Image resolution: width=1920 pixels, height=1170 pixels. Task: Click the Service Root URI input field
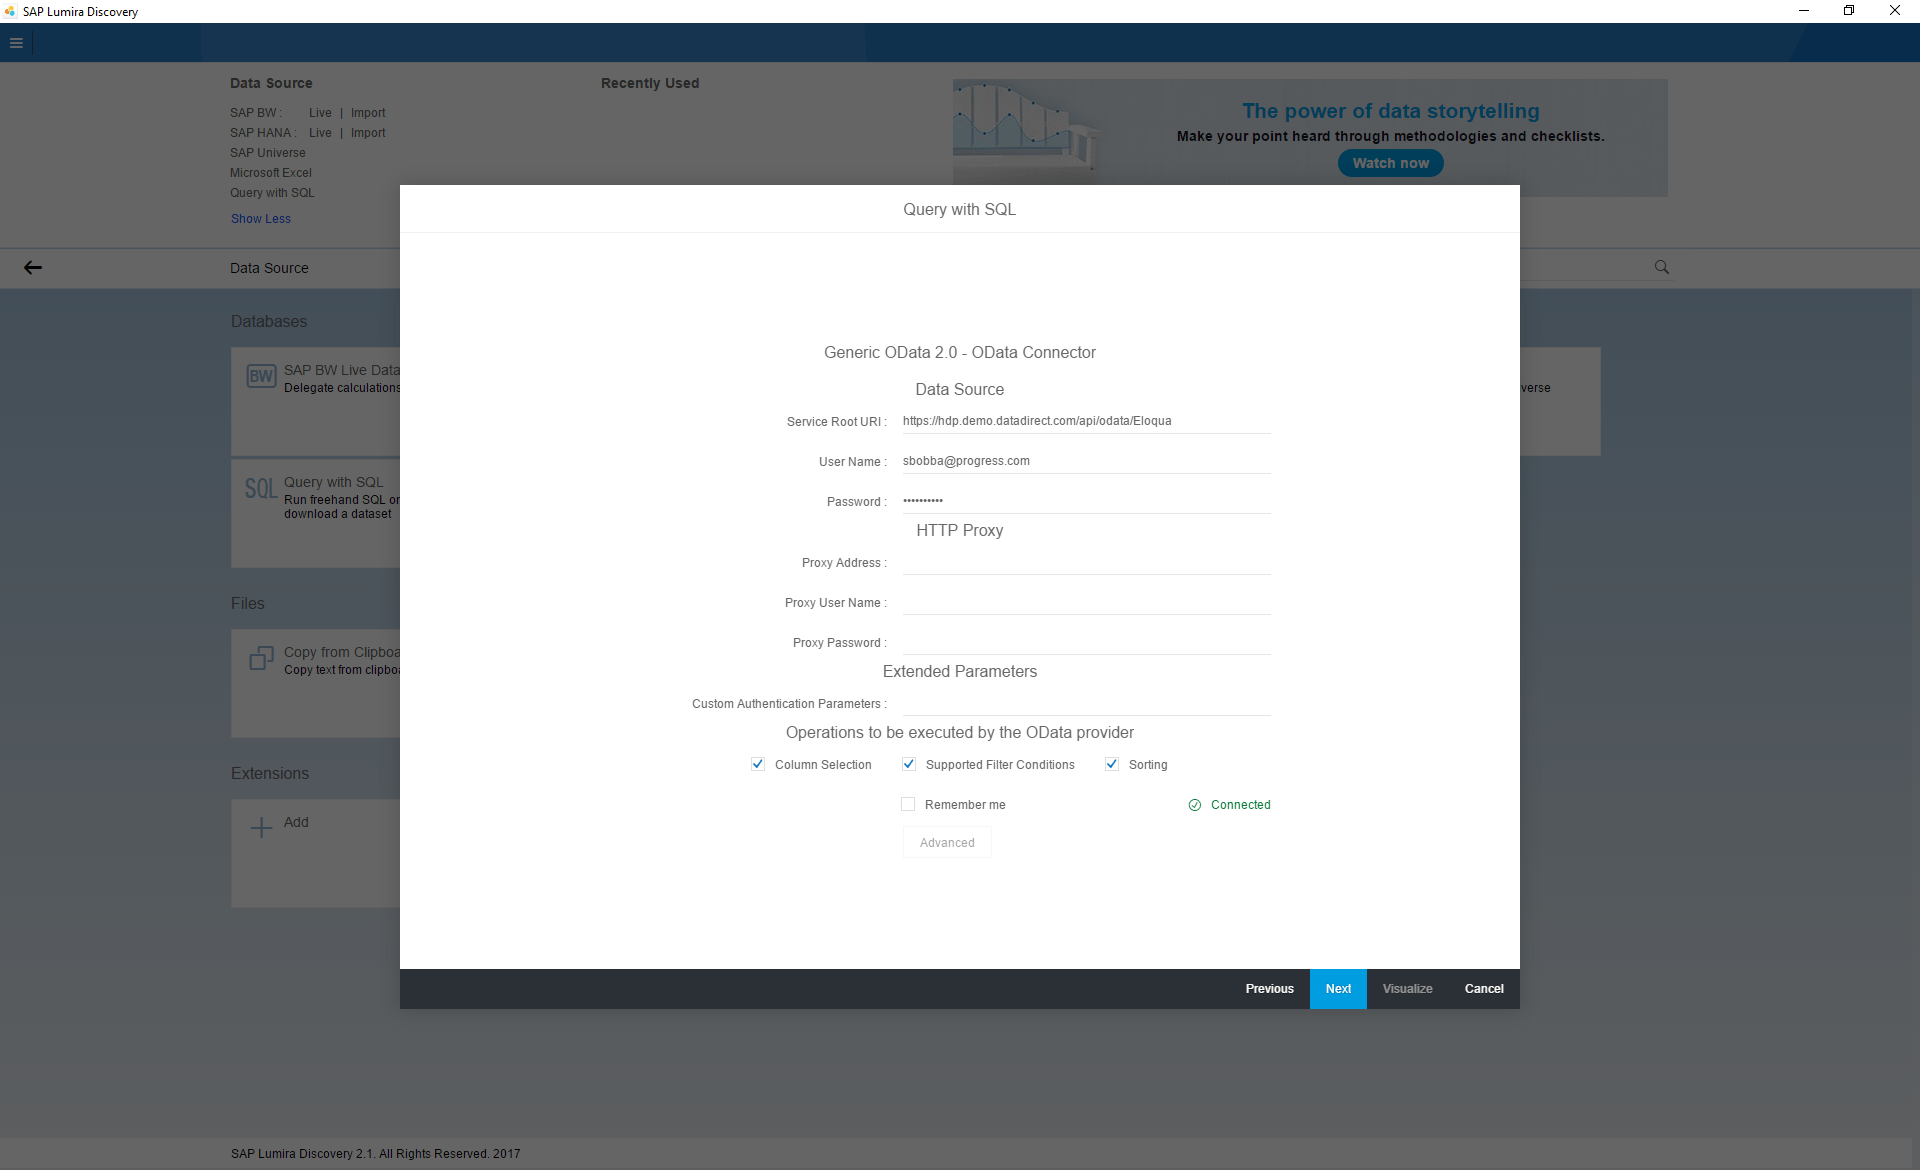(1083, 421)
